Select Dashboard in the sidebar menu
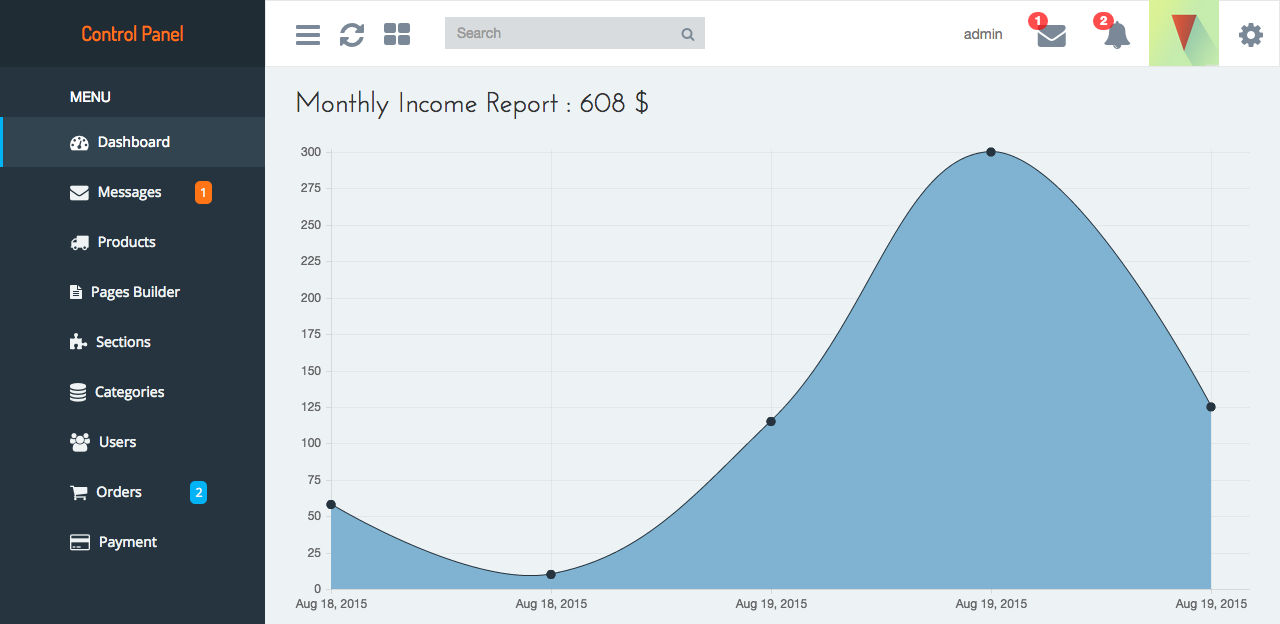Screen dimensions: 1280x624 pyautogui.click(x=133, y=142)
